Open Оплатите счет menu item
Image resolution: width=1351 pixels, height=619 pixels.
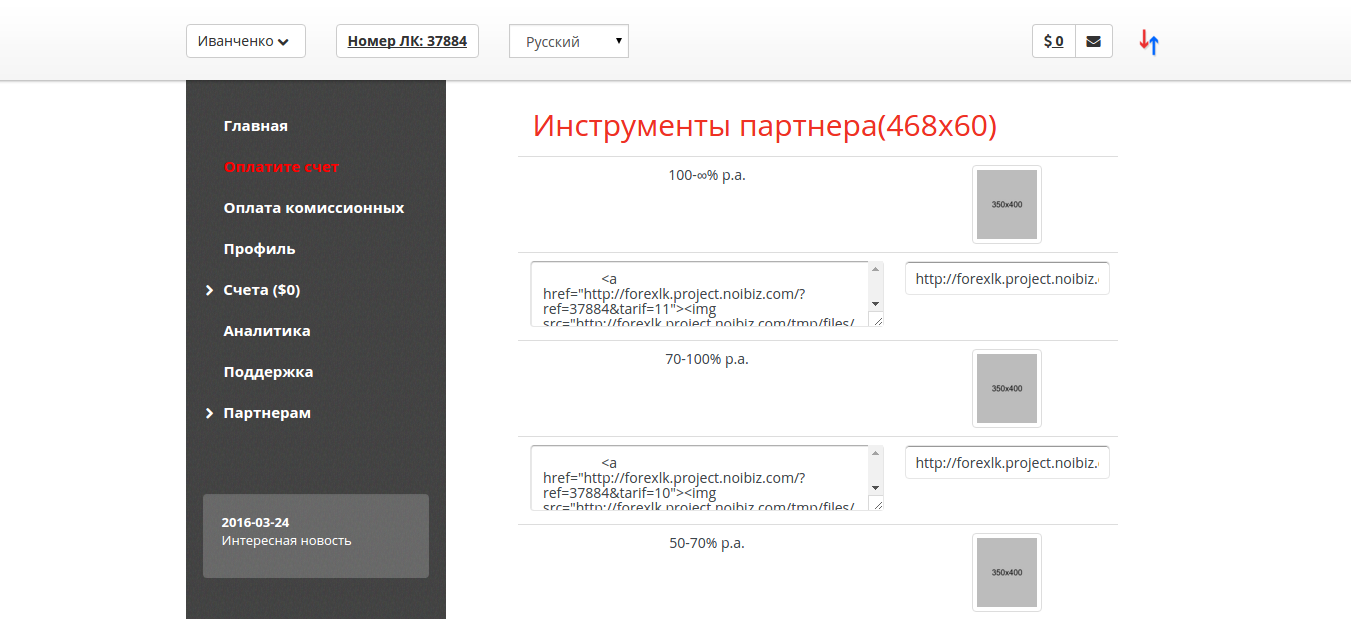point(282,167)
